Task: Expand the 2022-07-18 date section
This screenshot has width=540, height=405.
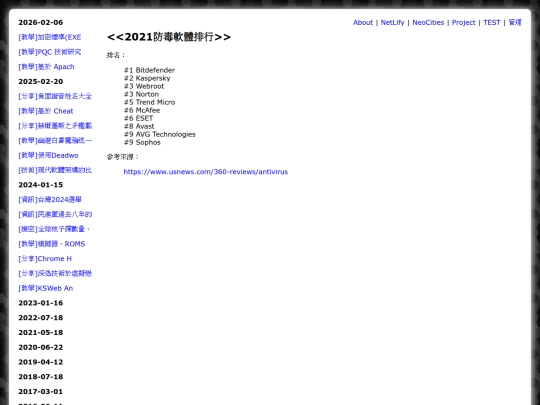Action: (41, 318)
